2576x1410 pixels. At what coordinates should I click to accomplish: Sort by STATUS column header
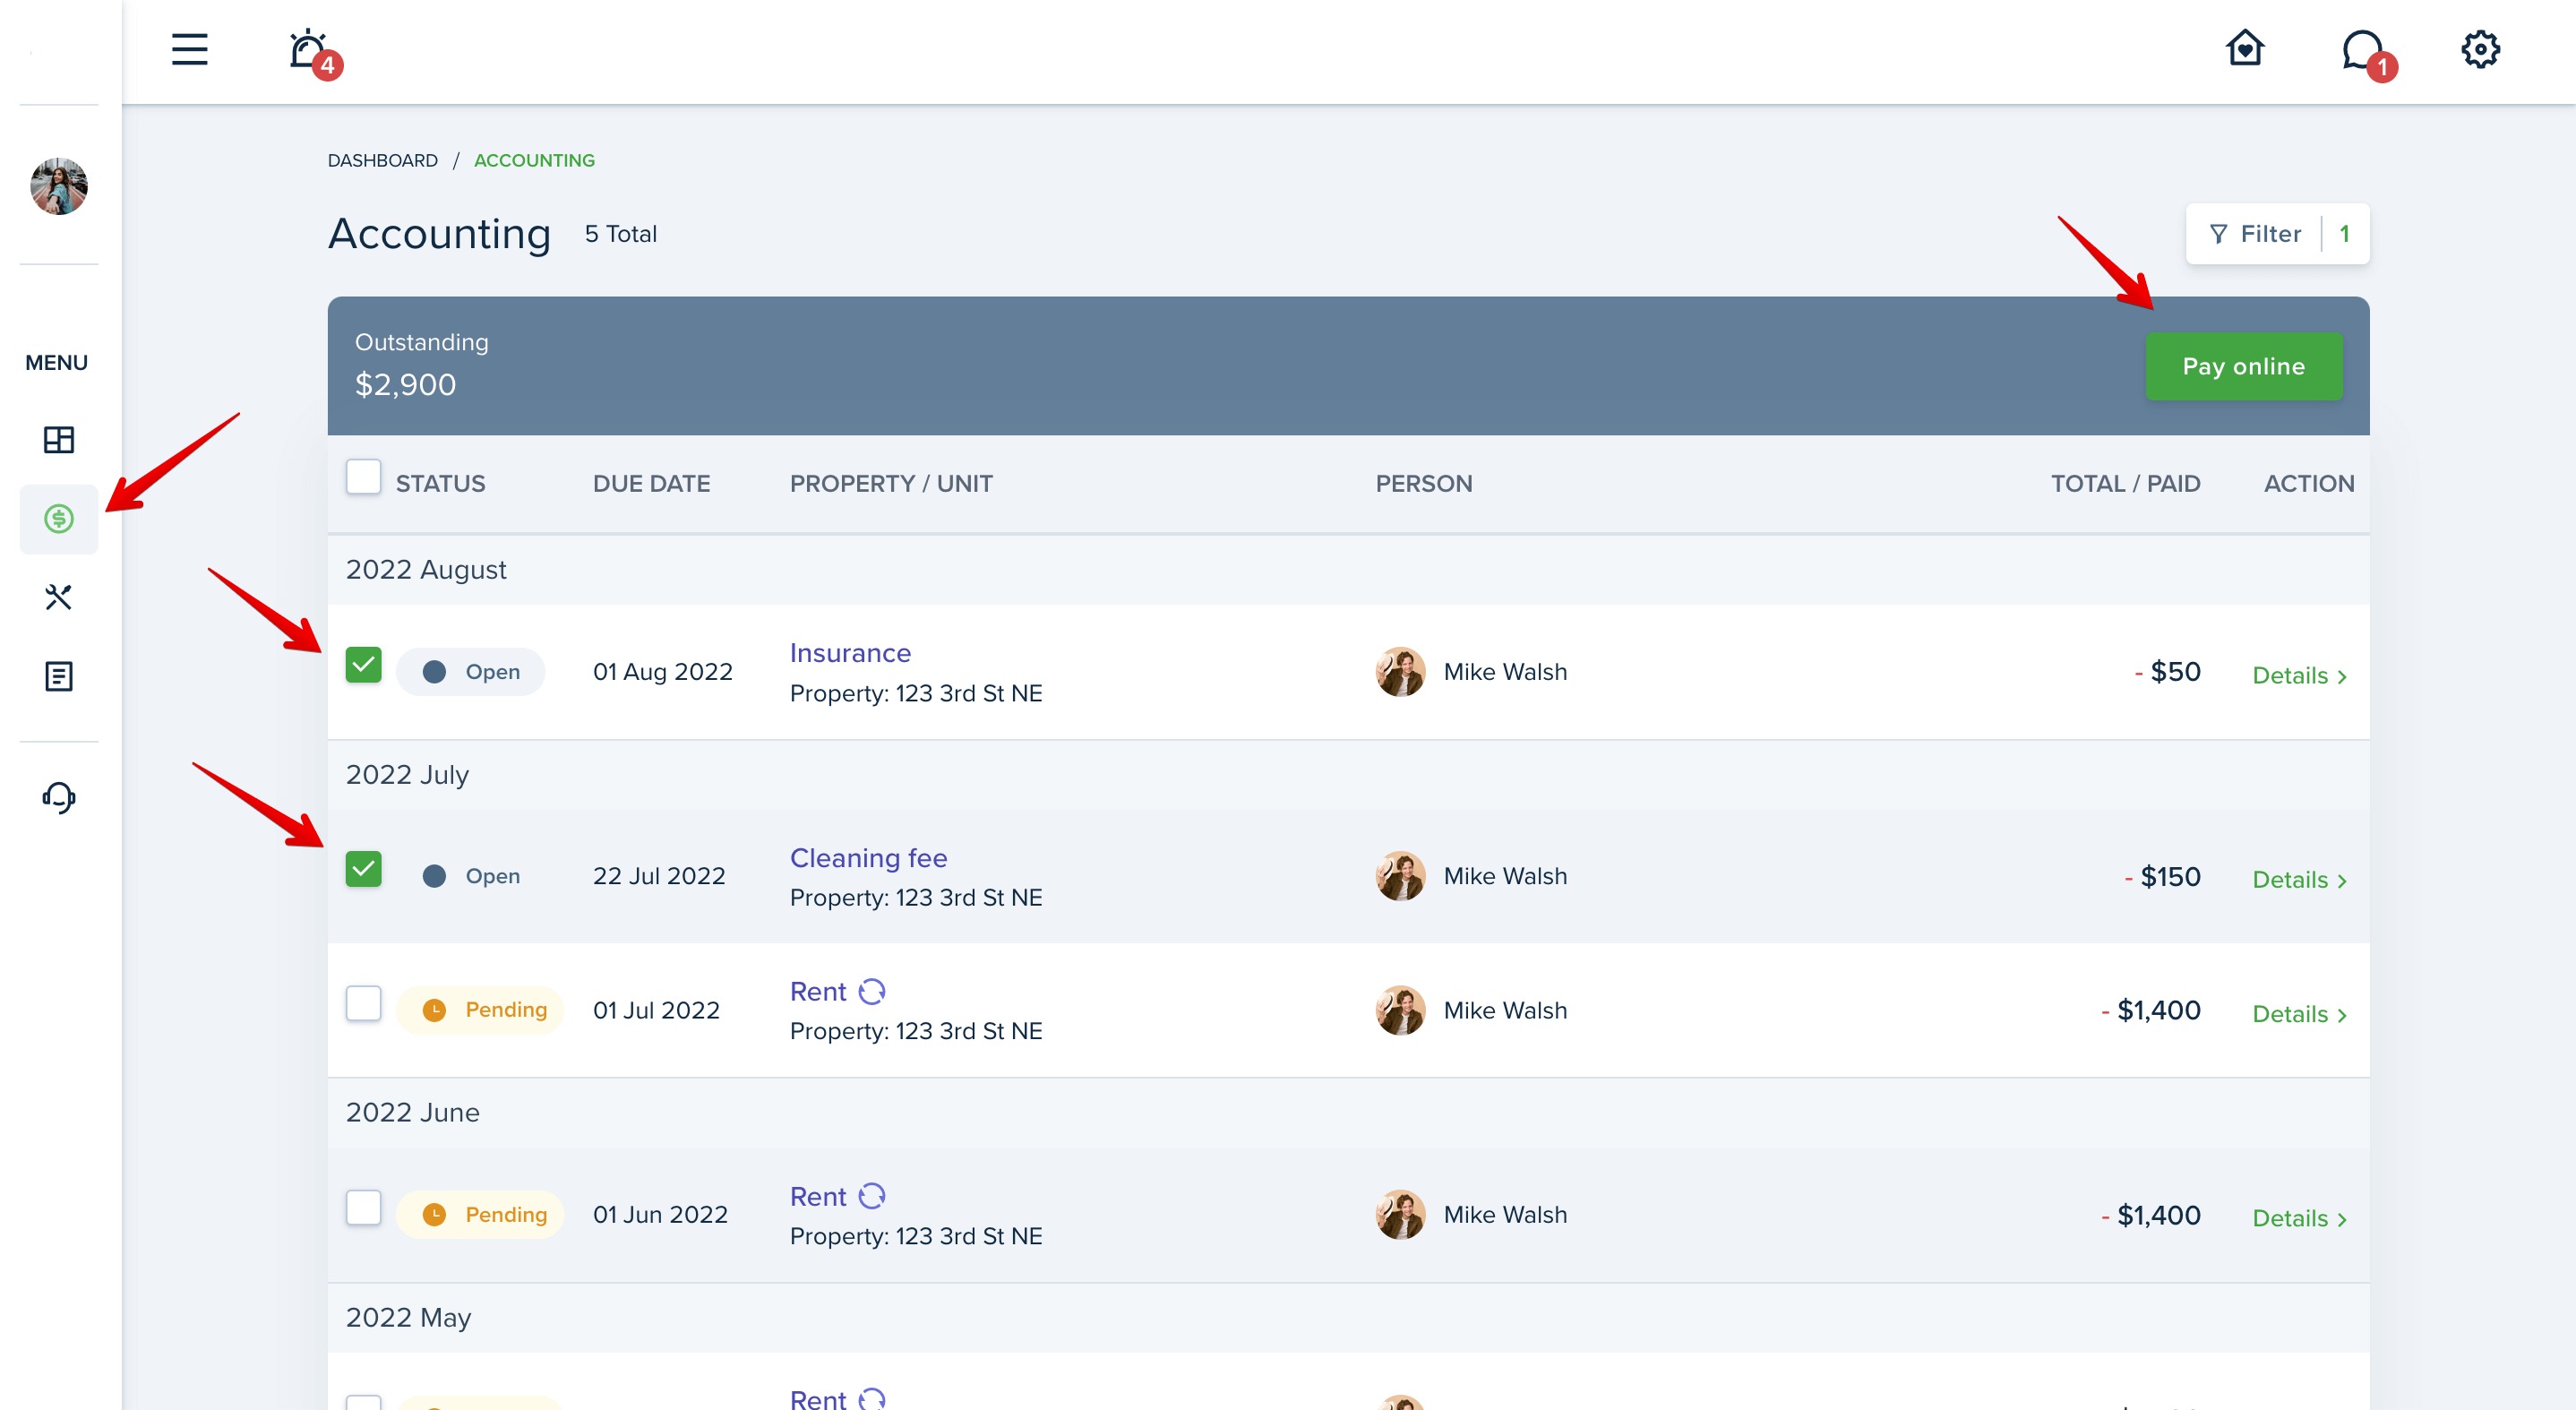pyautogui.click(x=440, y=484)
